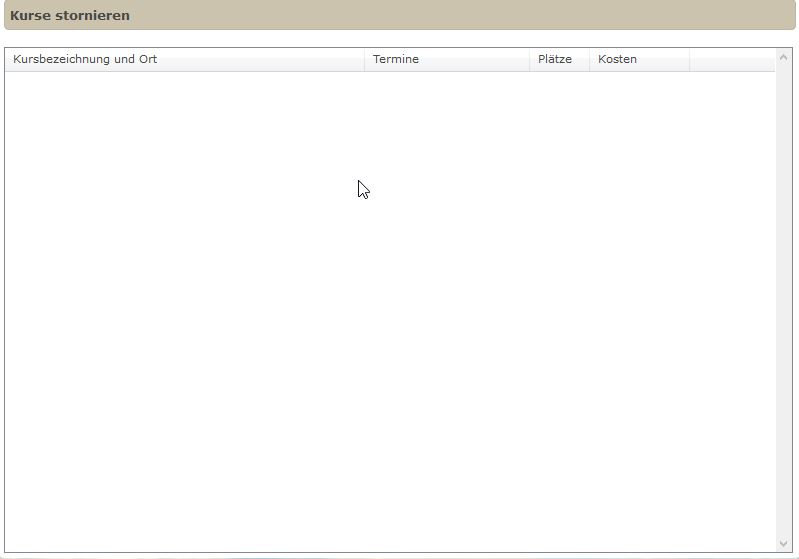This screenshot has width=799, height=559.
Task: Click the Termine column header
Action: (447, 60)
